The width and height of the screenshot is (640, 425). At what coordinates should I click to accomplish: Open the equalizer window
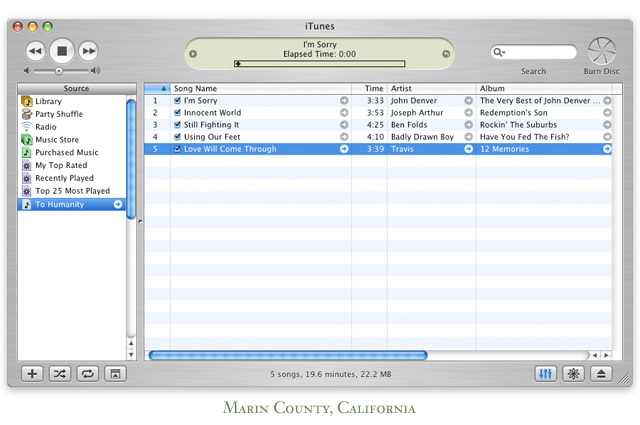tap(546, 374)
